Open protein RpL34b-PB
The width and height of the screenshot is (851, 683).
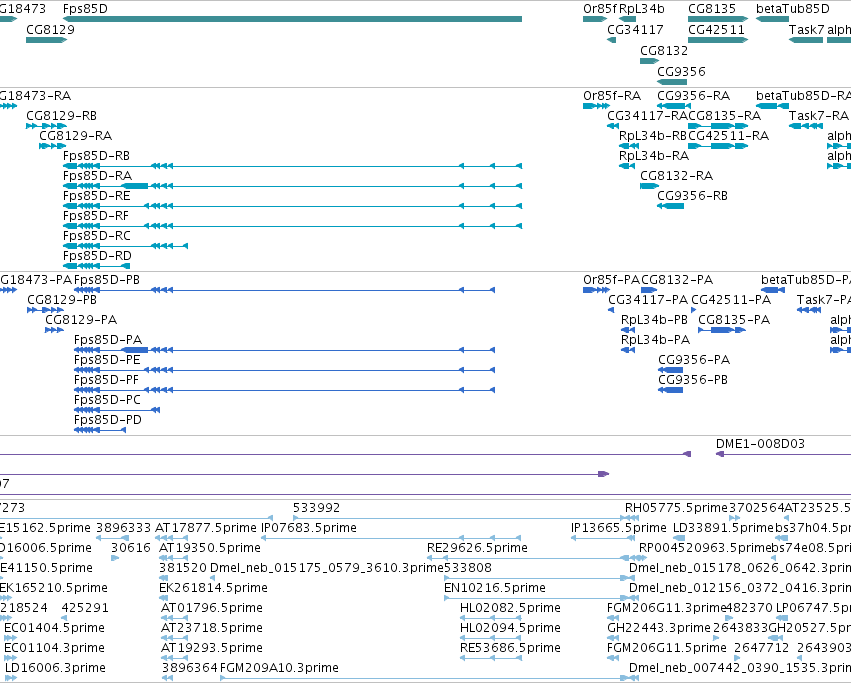tap(654, 321)
